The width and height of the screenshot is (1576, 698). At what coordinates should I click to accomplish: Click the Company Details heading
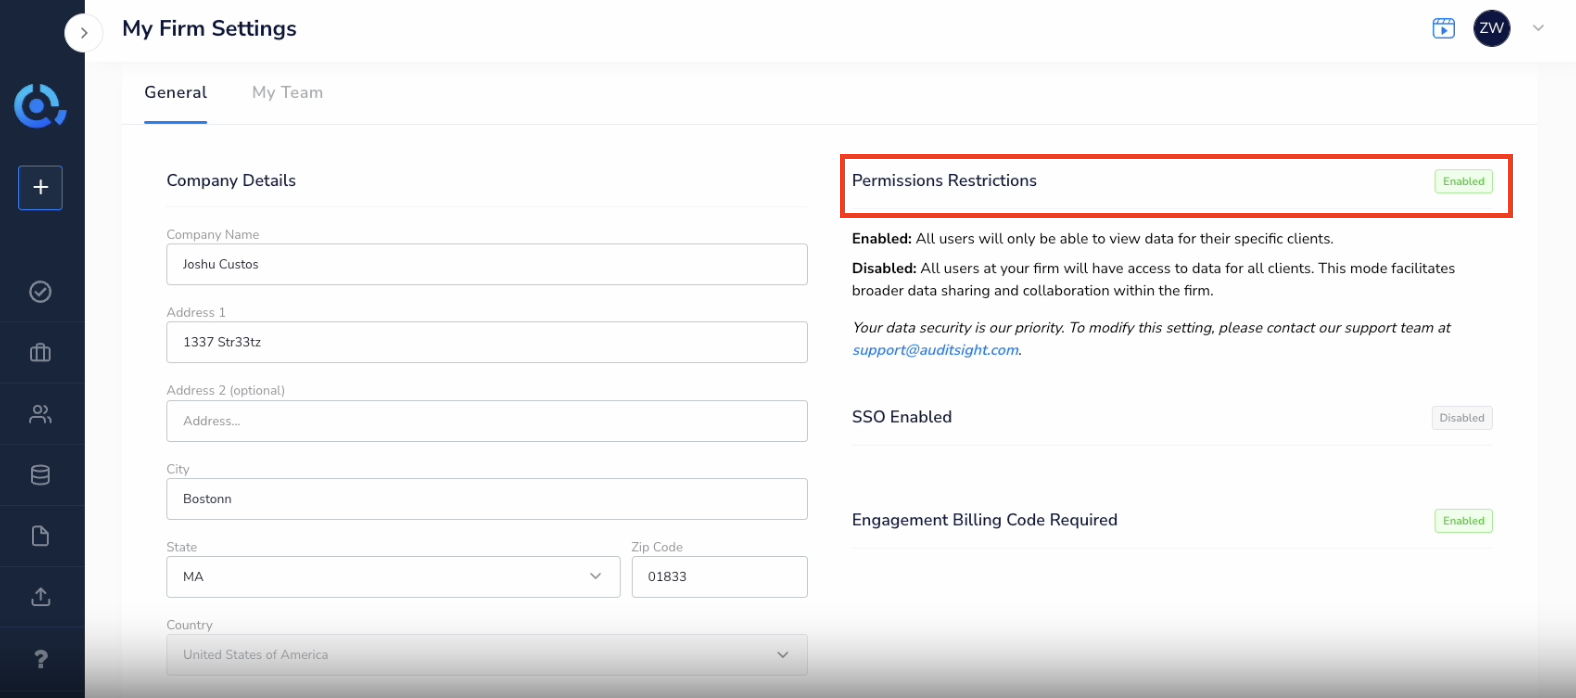pyautogui.click(x=231, y=181)
